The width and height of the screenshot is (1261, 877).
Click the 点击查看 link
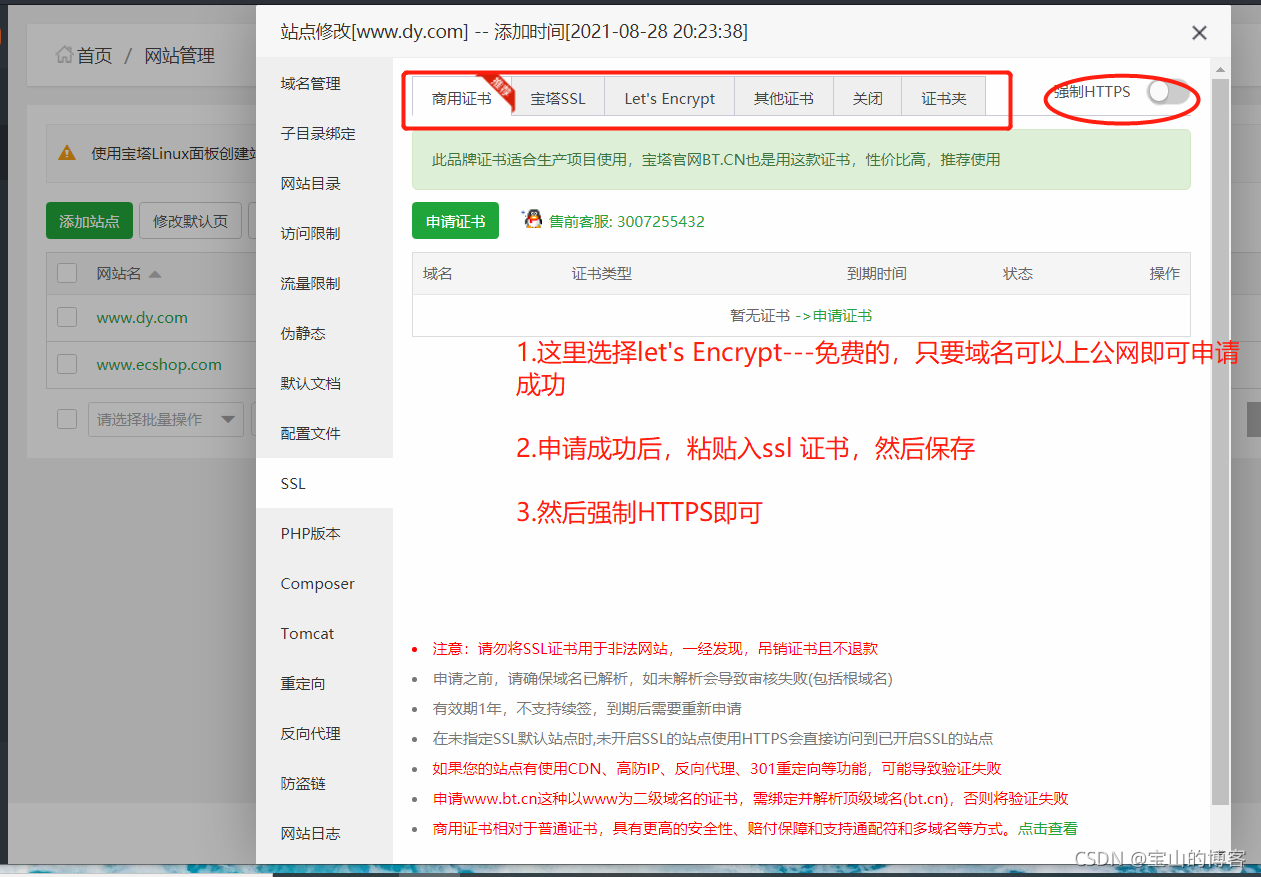(1047, 828)
